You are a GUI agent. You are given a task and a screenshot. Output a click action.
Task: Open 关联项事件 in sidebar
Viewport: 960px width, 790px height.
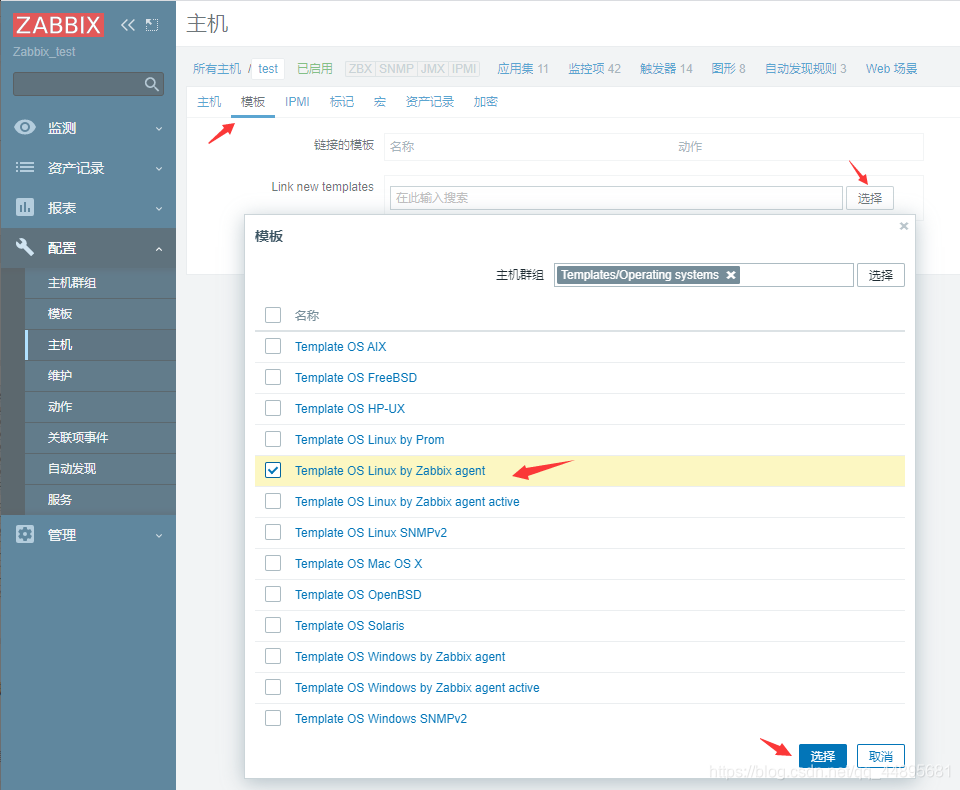tap(78, 437)
